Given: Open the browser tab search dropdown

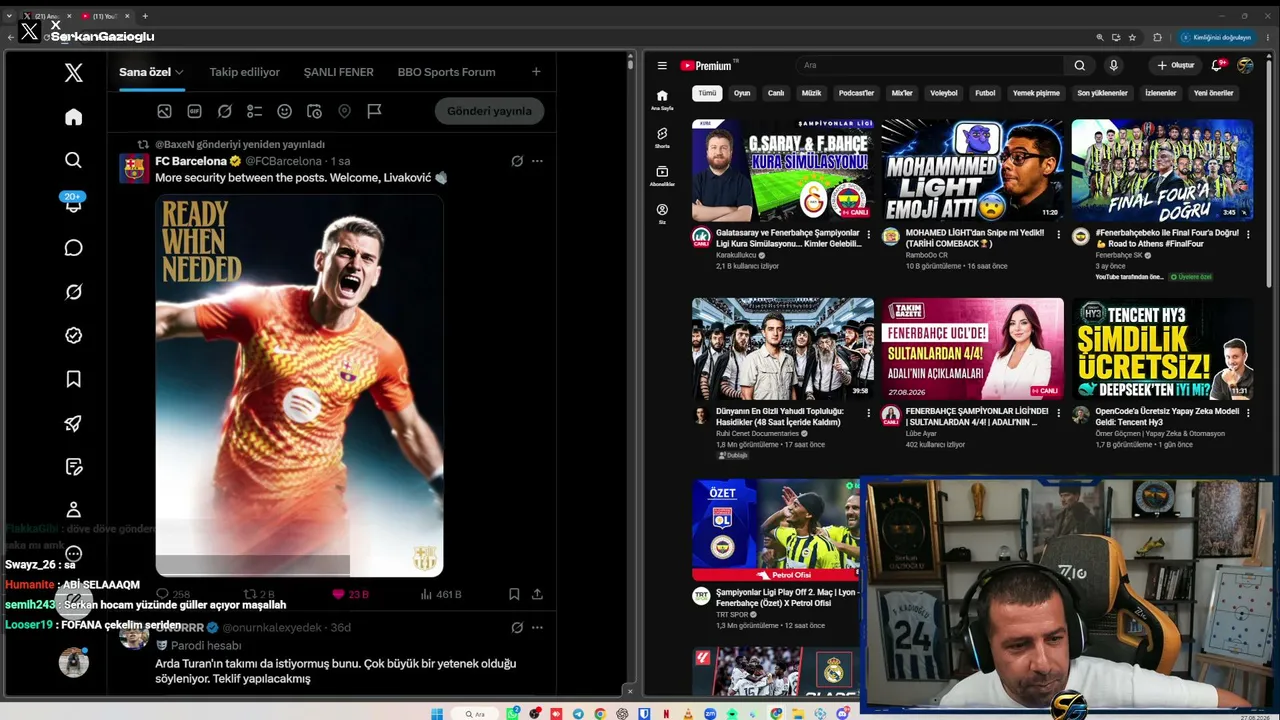Looking at the screenshot, I should [x=9, y=16].
